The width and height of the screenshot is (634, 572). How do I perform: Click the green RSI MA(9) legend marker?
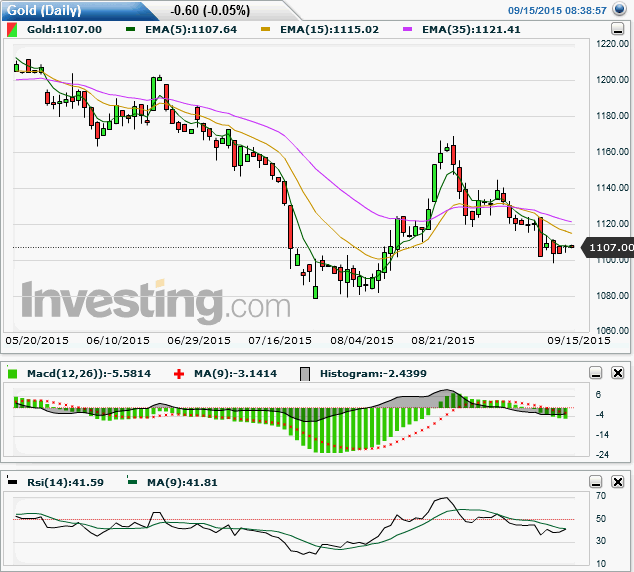pyautogui.click(x=132, y=481)
